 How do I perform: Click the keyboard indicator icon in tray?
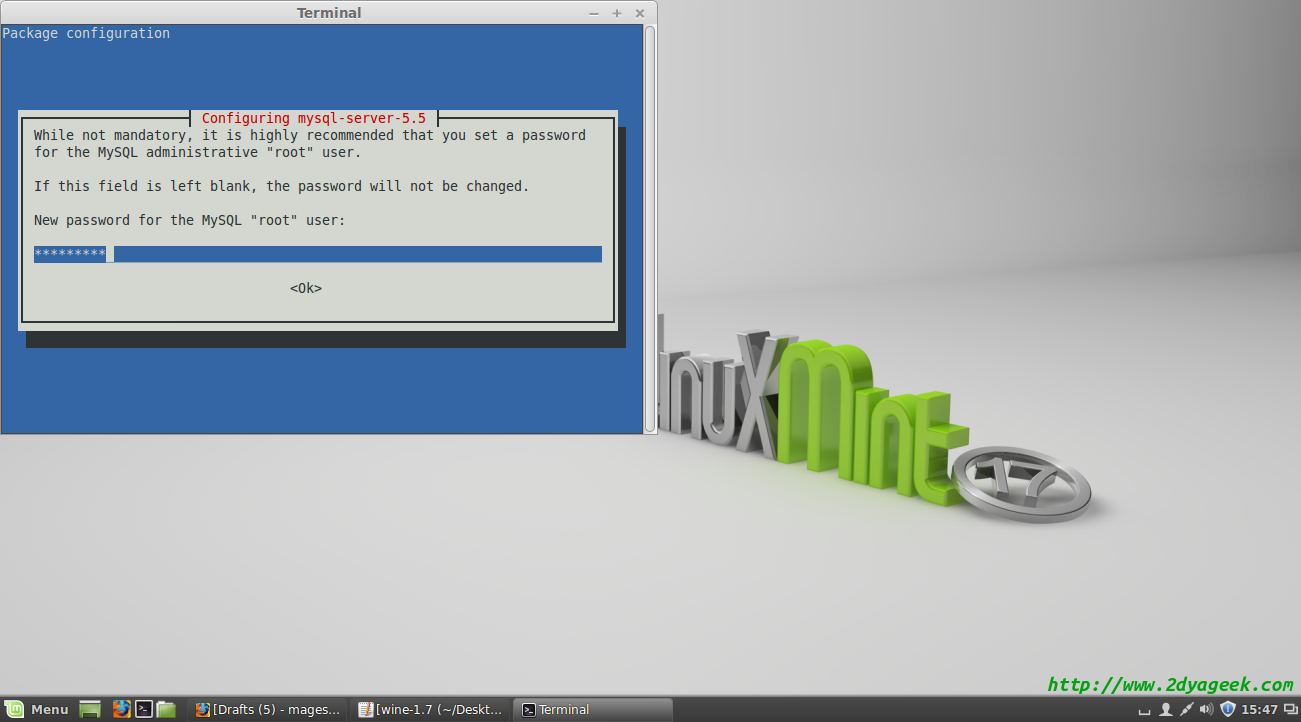(x=1146, y=710)
